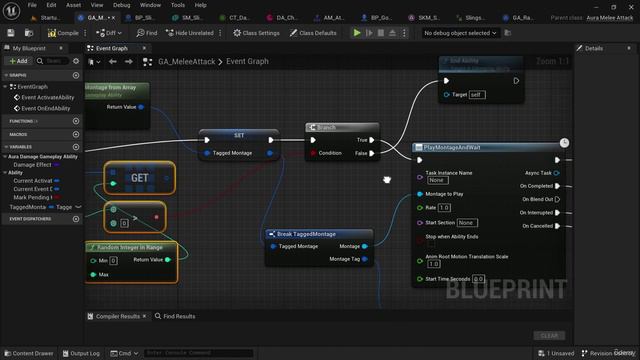Image resolution: width=640 pixels, height=360 pixels.
Task: Click the Unreal Engine logo icon
Action: (x=11, y=11)
